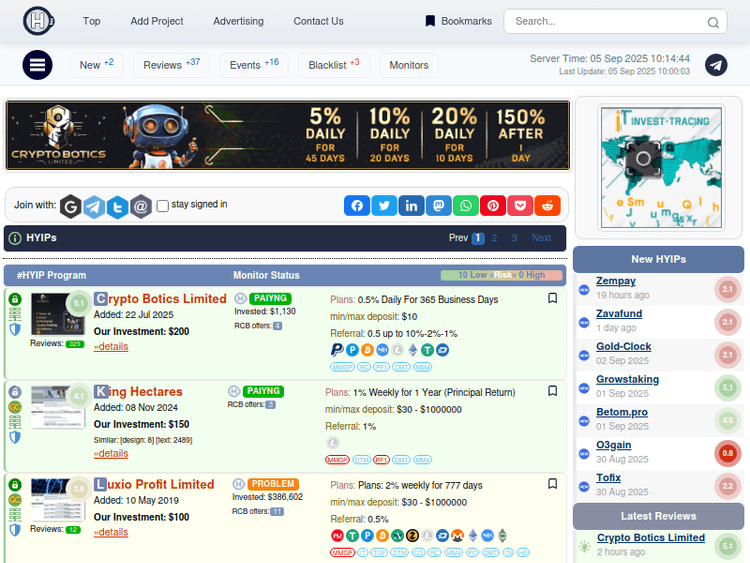Screen dimensions: 750x563
Task: Expand details for King Hectares
Action: 111,453
